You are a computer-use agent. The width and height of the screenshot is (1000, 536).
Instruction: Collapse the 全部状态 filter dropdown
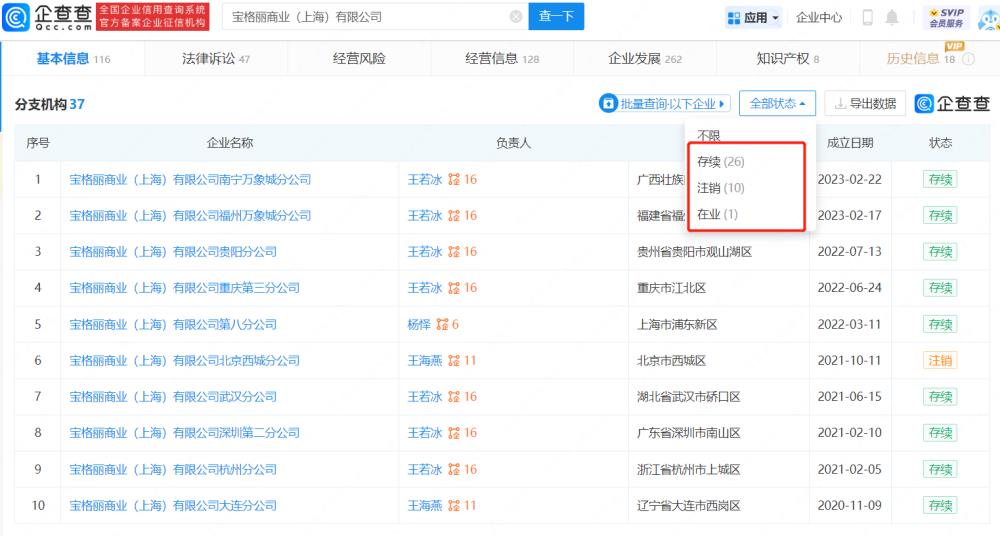click(777, 103)
